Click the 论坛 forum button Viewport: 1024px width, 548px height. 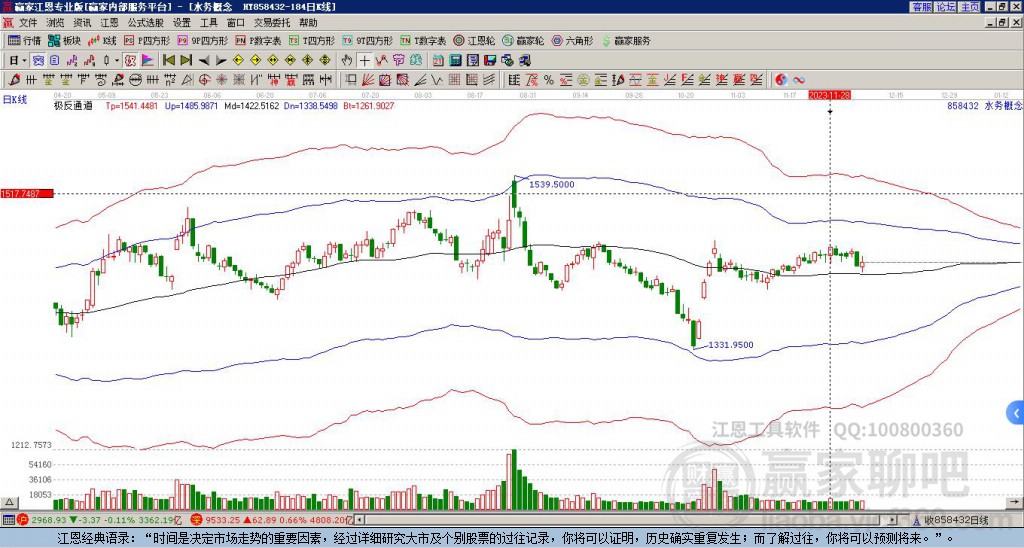click(946, 7)
